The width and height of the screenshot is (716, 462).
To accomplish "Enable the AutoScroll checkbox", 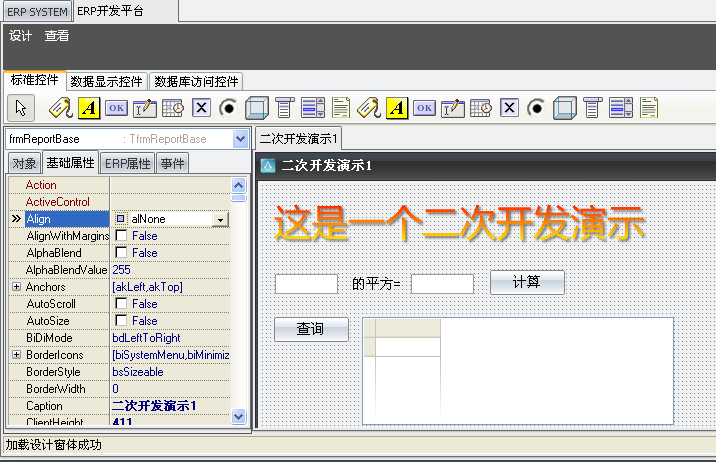I will [121, 304].
